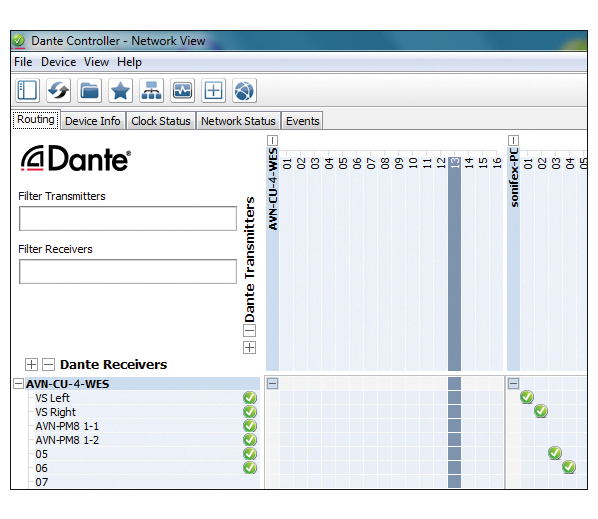Open the Help menu
This screenshot has width=598, height=519.
point(129,62)
